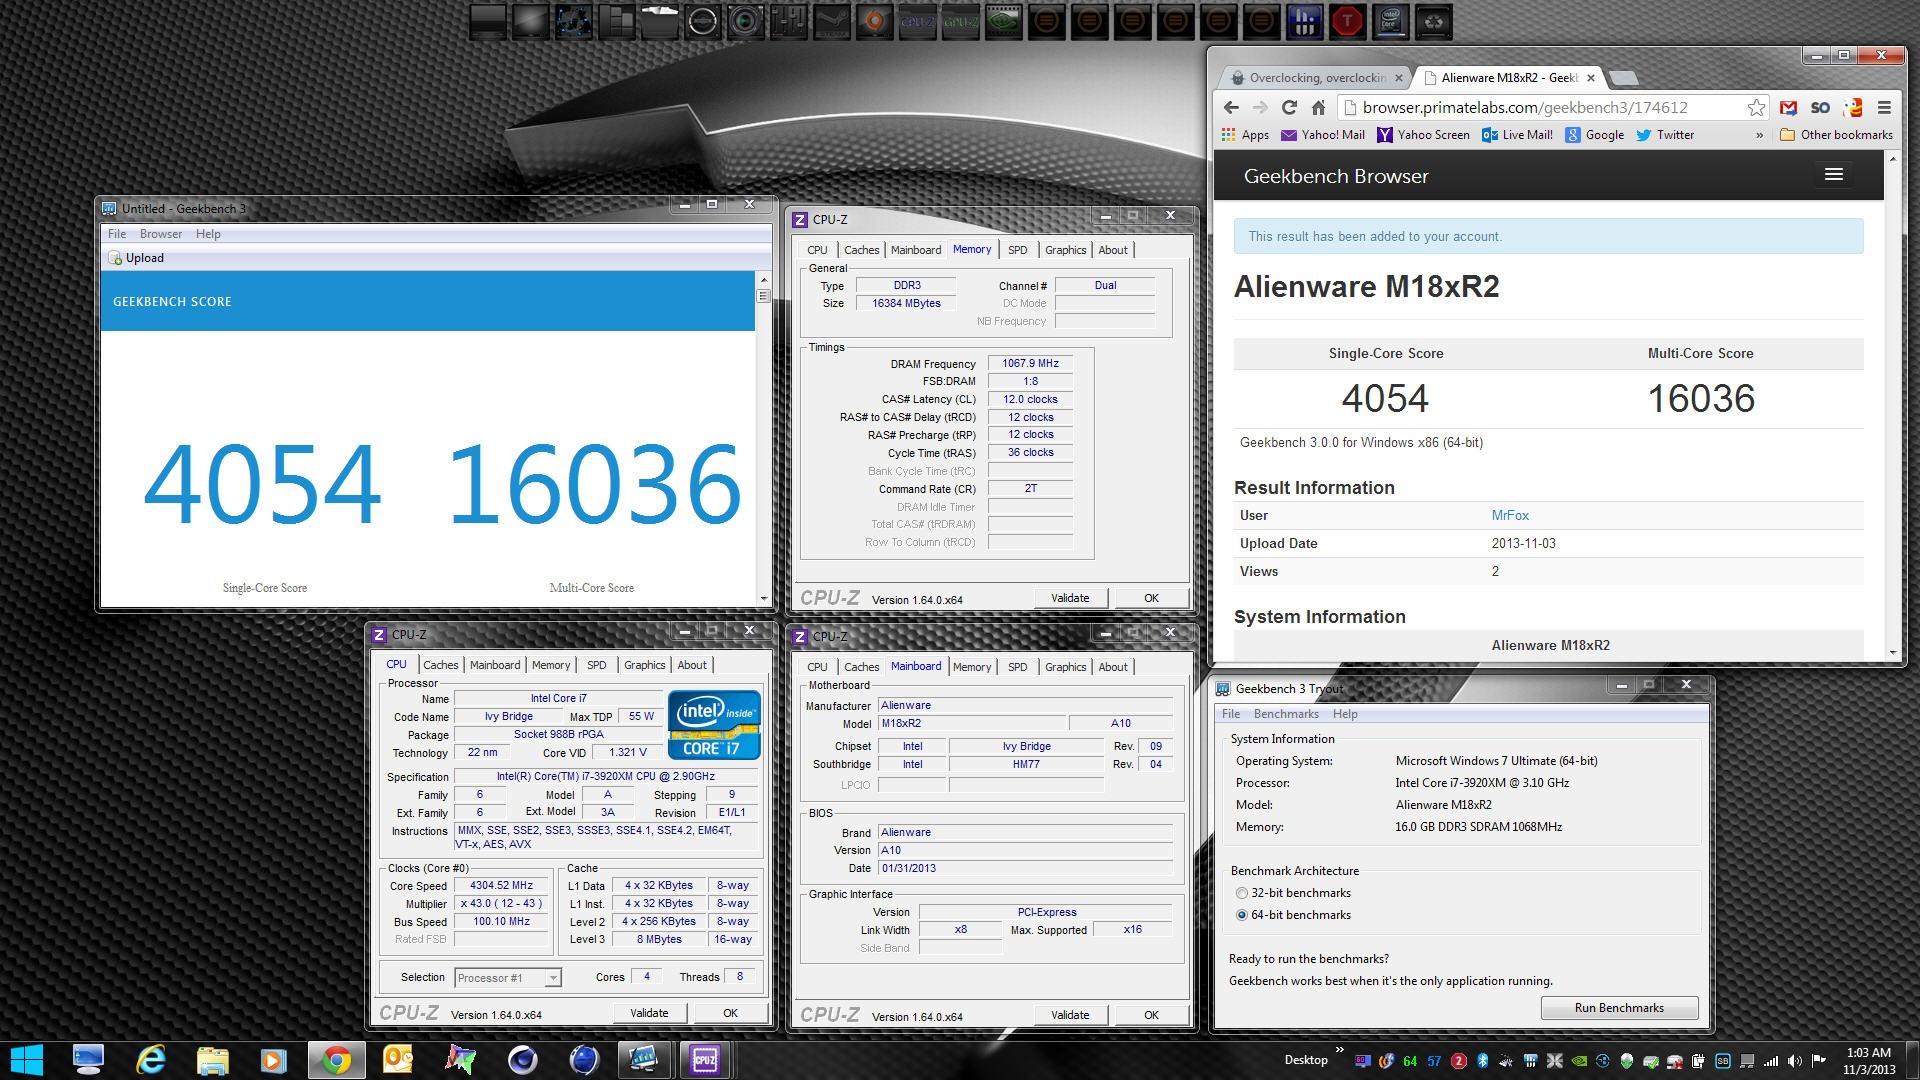Image resolution: width=1920 pixels, height=1080 pixels.
Task: Open the Processor #1 selection dropdown
Action: [507, 977]
